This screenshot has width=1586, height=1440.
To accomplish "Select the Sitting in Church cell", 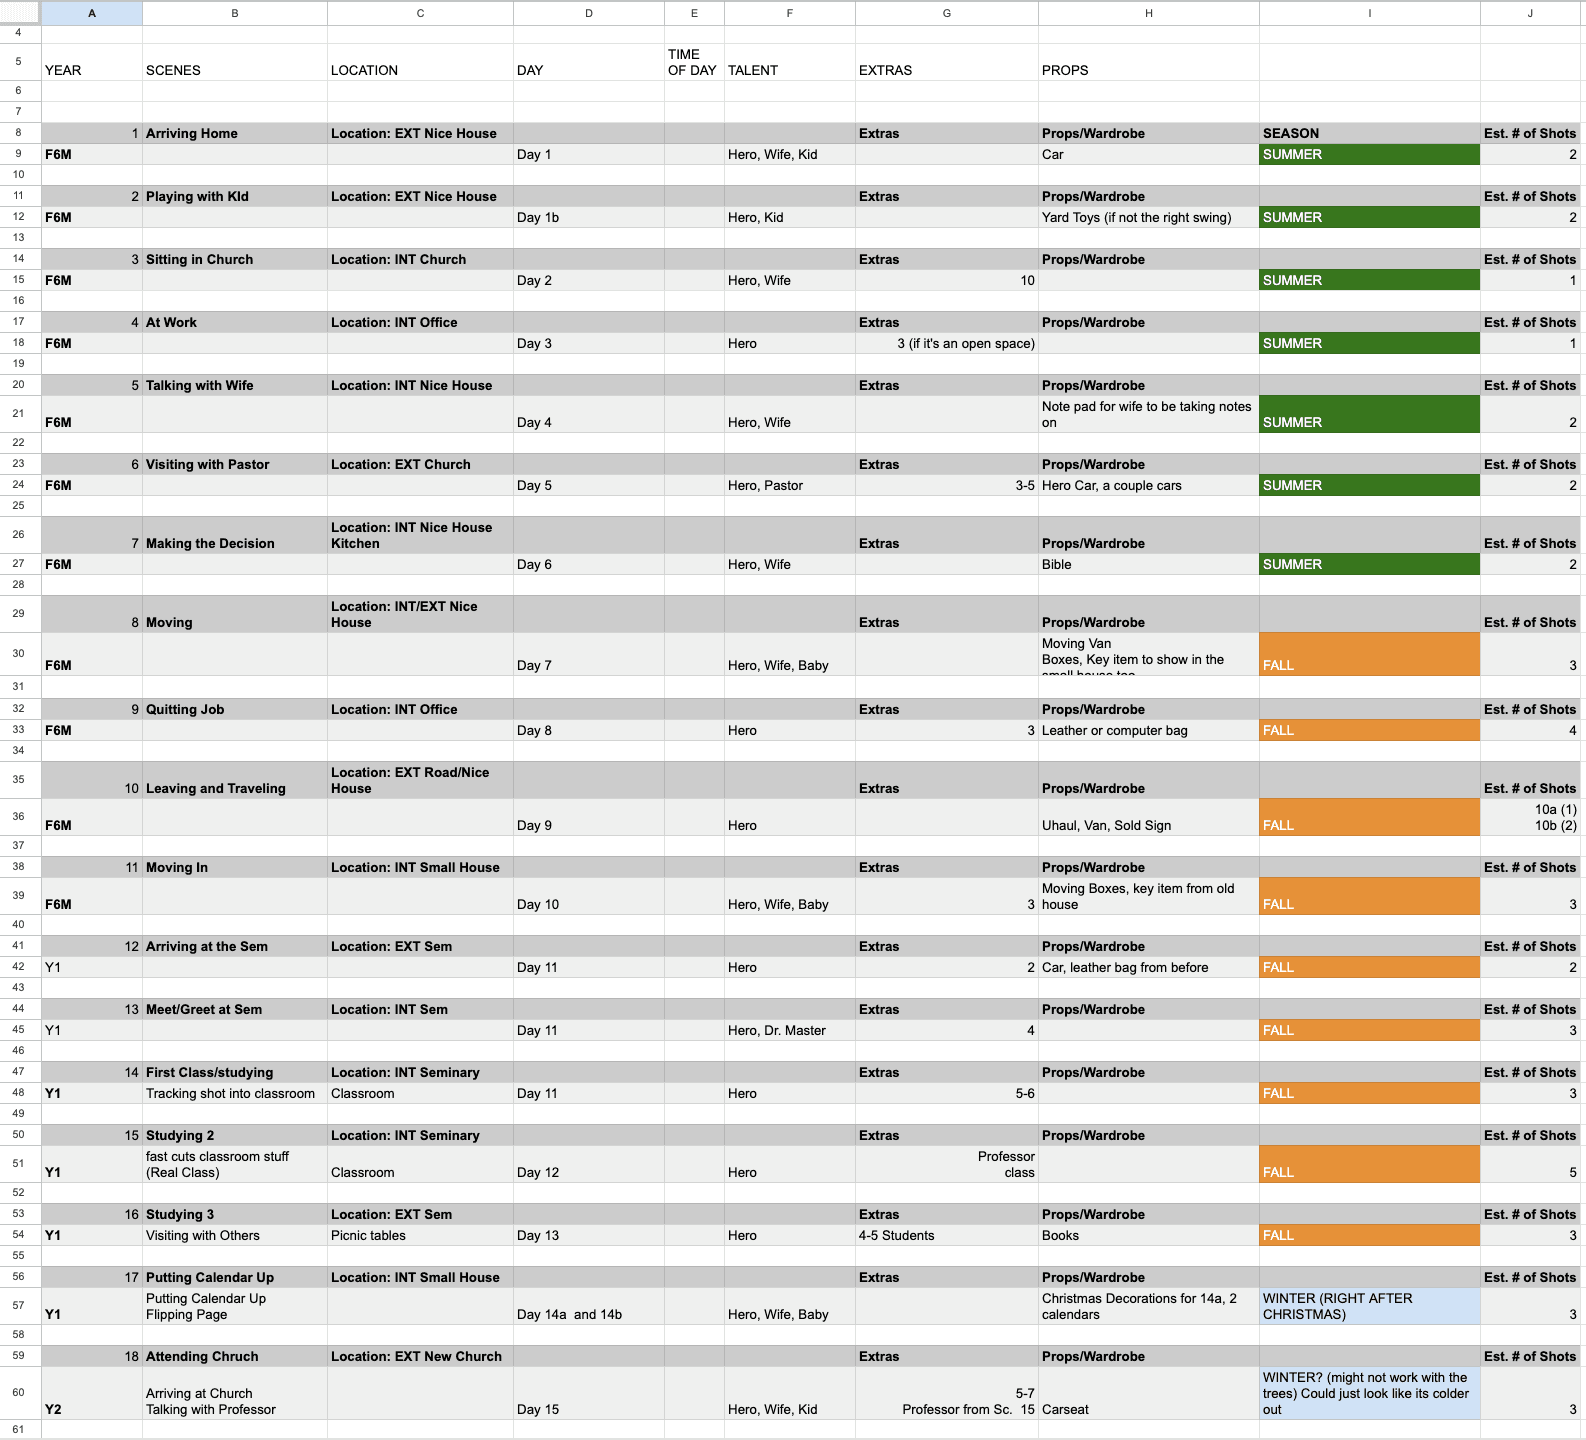I will [x=235, y=259].
